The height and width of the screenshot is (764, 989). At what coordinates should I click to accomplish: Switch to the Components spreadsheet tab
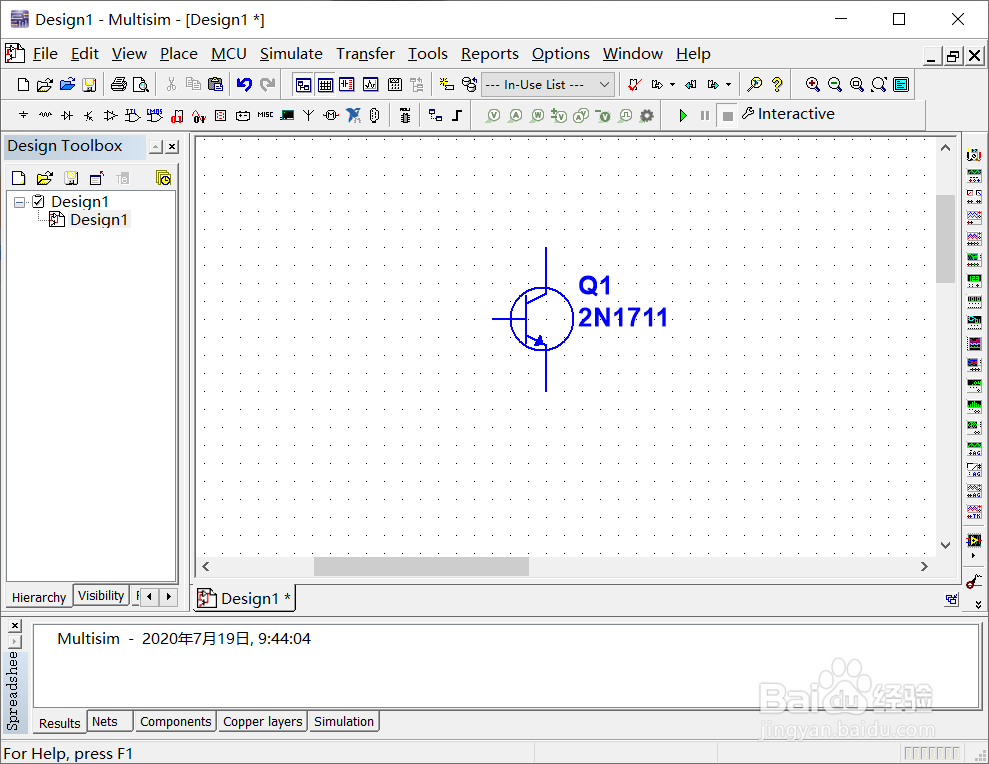tap(175, 721)
